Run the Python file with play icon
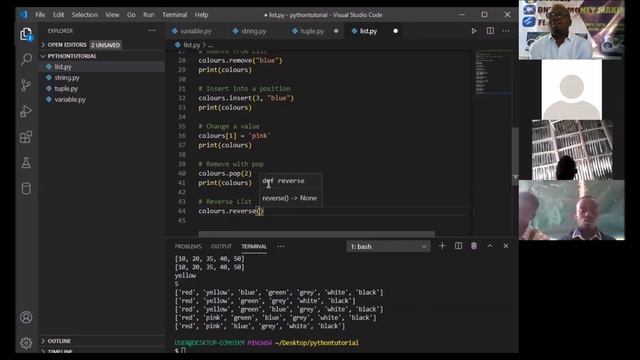Viewport: 640px width, 360px height. [474, 31]
